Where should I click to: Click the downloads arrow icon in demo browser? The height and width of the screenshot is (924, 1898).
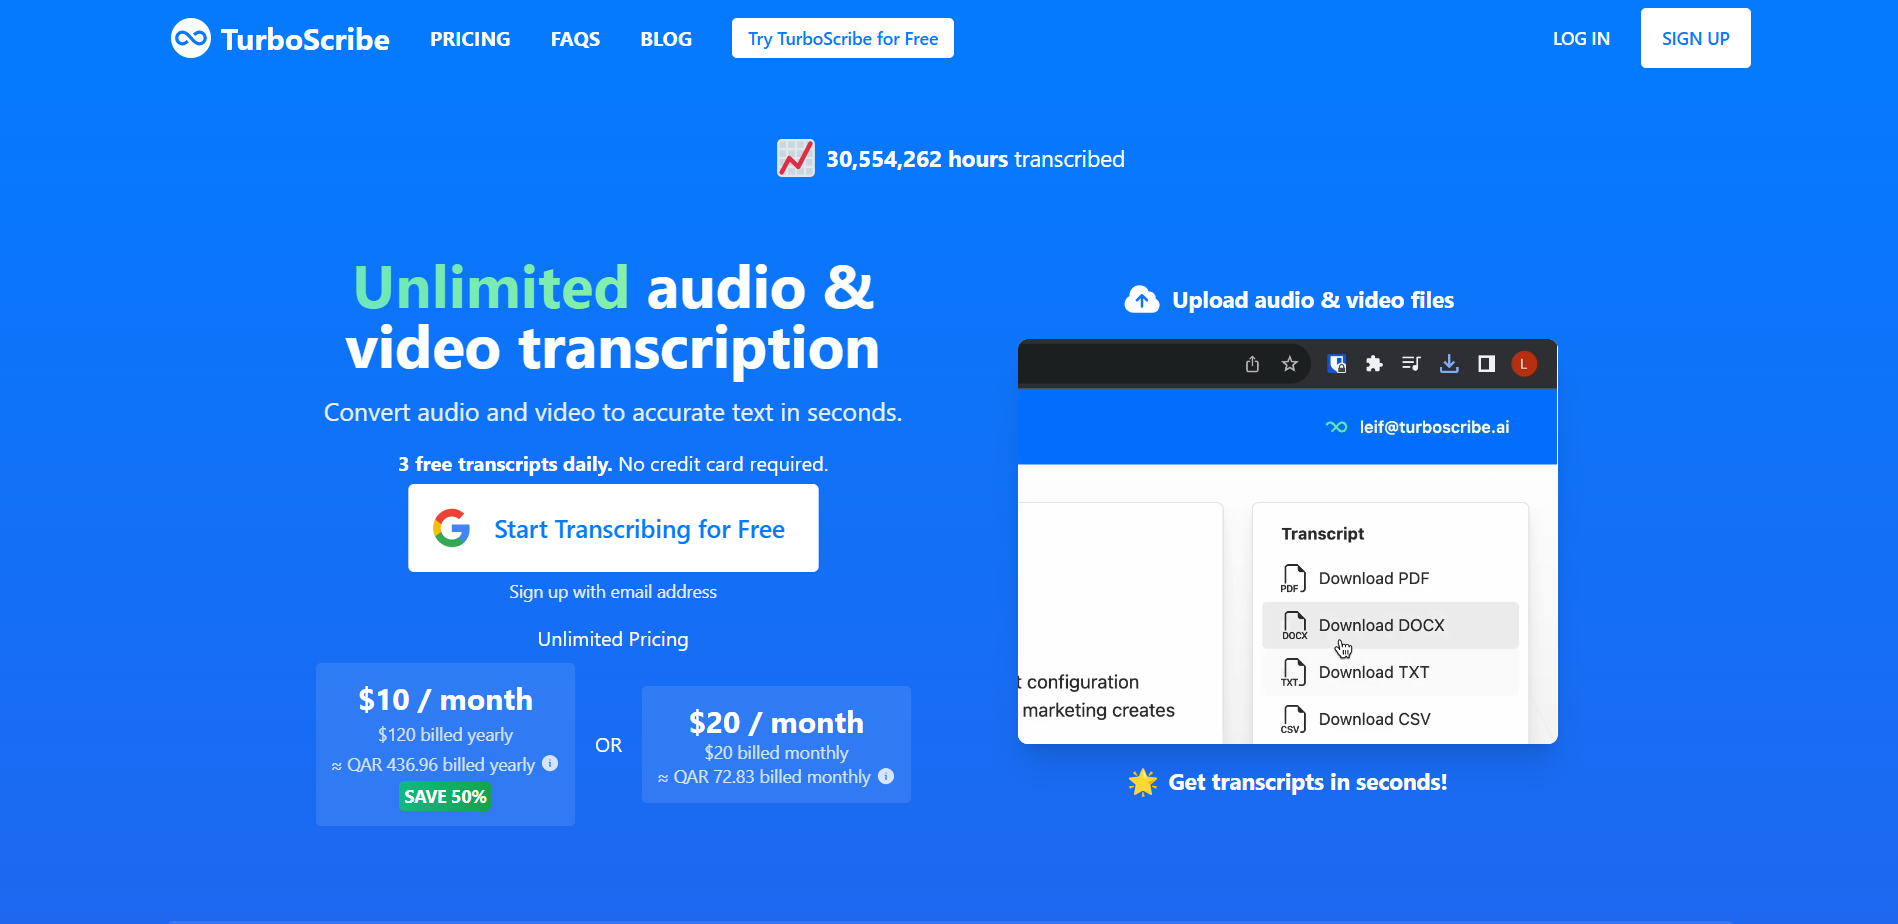(x=1449, y=364)
